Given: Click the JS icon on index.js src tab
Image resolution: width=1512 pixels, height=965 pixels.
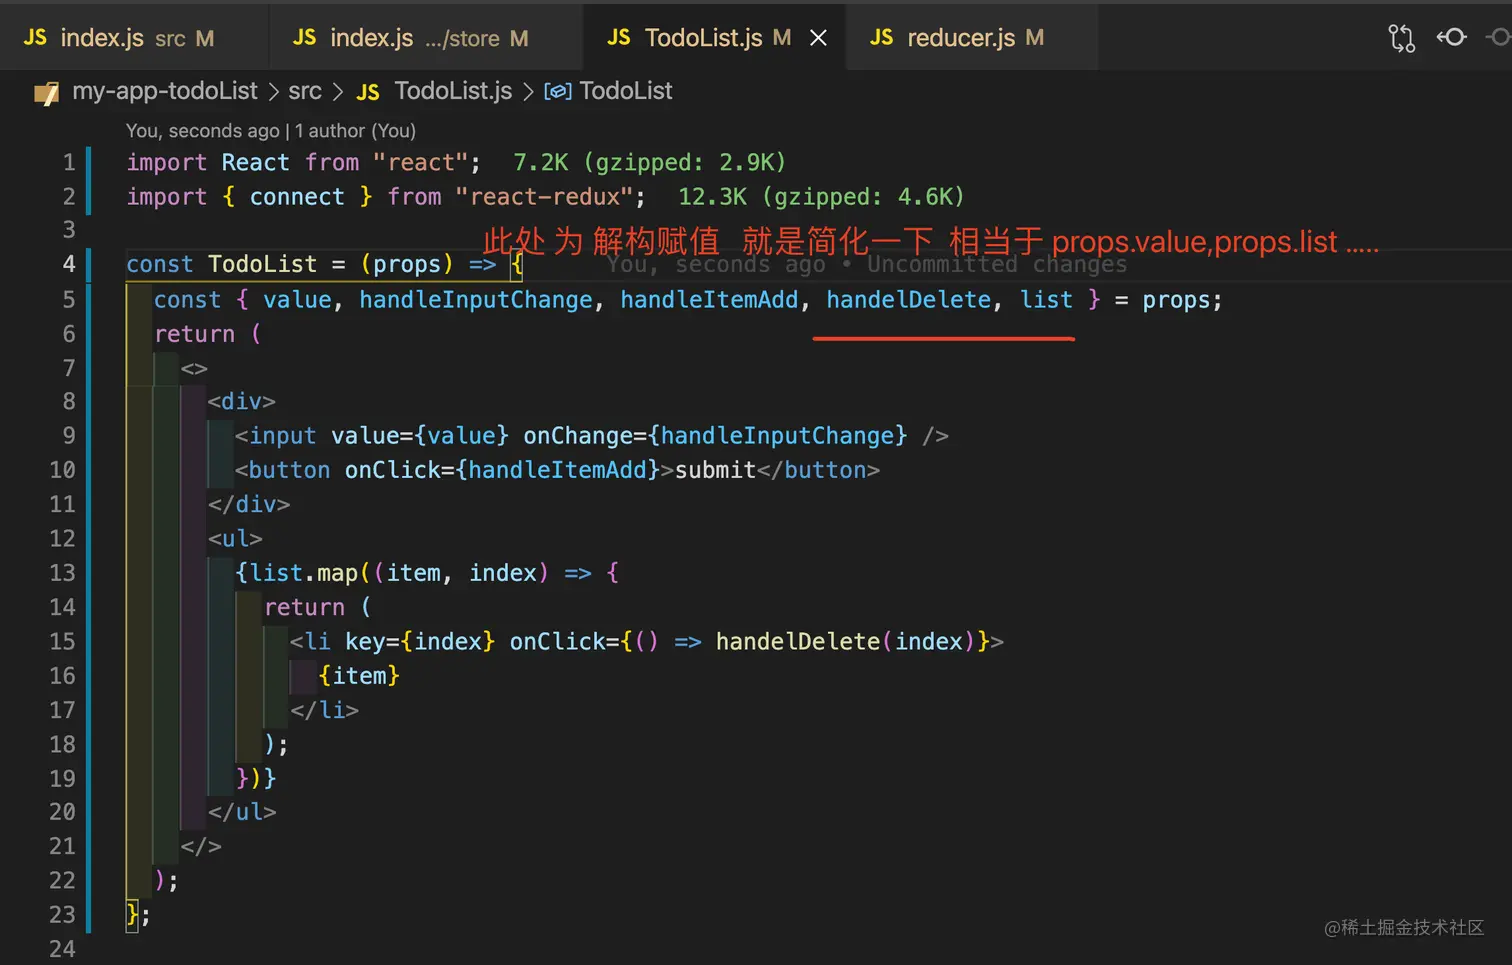Looking at the screenshot, I should 35,38.
